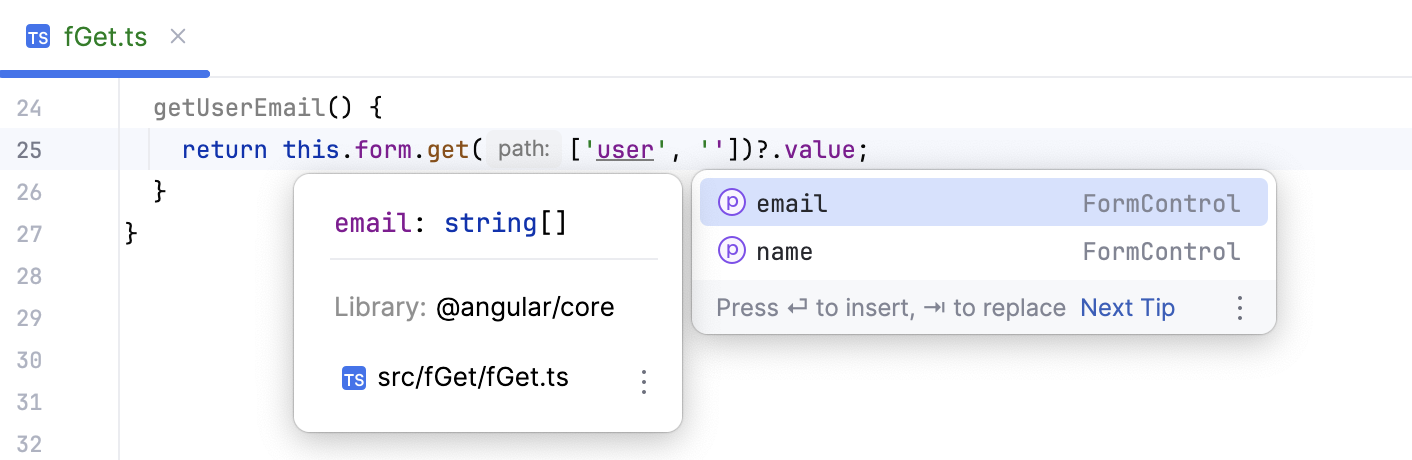
Task: Click the path: parameter inlay hint
Action: [523, 150]
